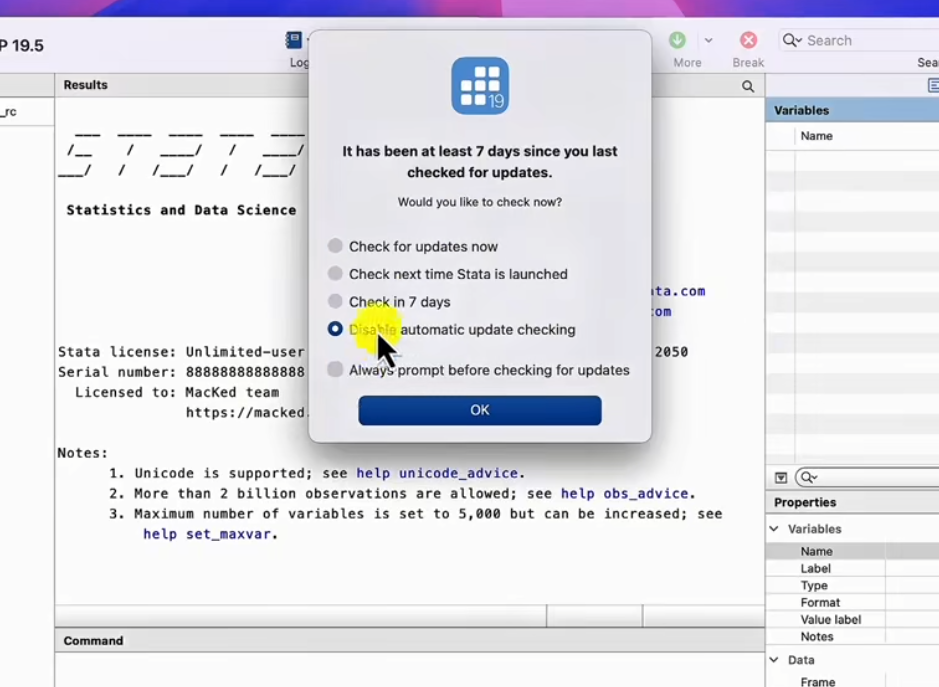Select "Check for updates now" option
This screenshot has height=687, width=939.
click(x=335, y=246)
